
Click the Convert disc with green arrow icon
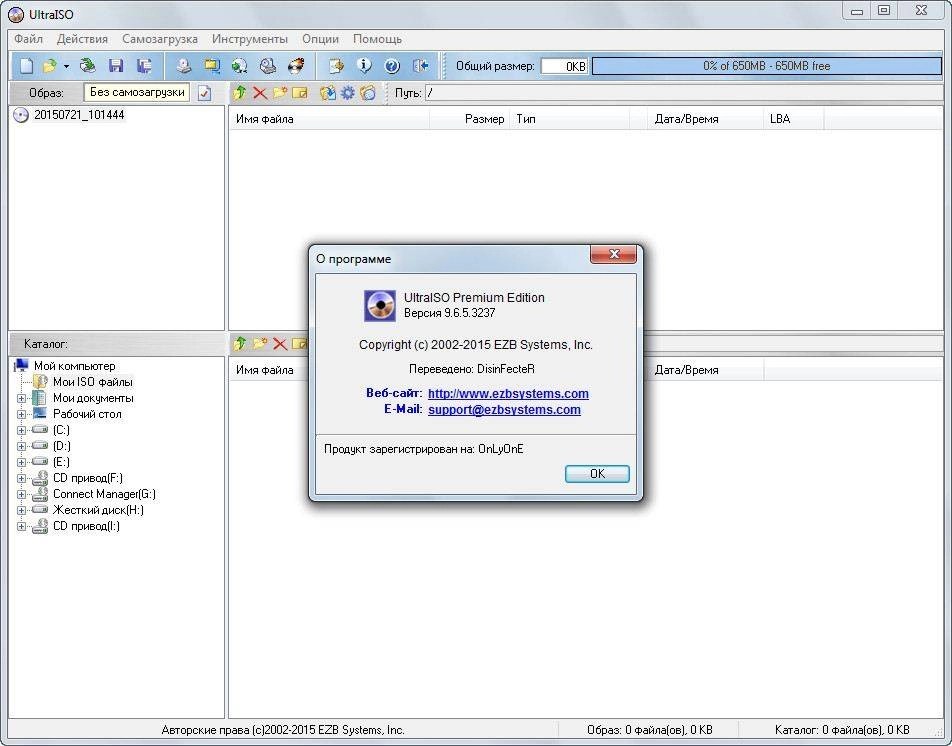point(240,66)
